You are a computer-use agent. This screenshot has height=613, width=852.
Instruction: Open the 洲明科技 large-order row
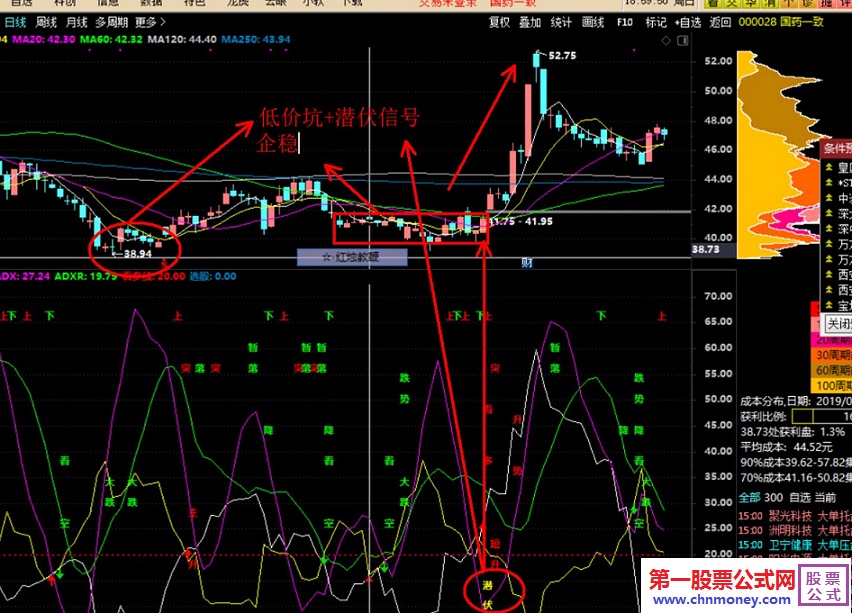pyautogui.click(x=794, y=530)
